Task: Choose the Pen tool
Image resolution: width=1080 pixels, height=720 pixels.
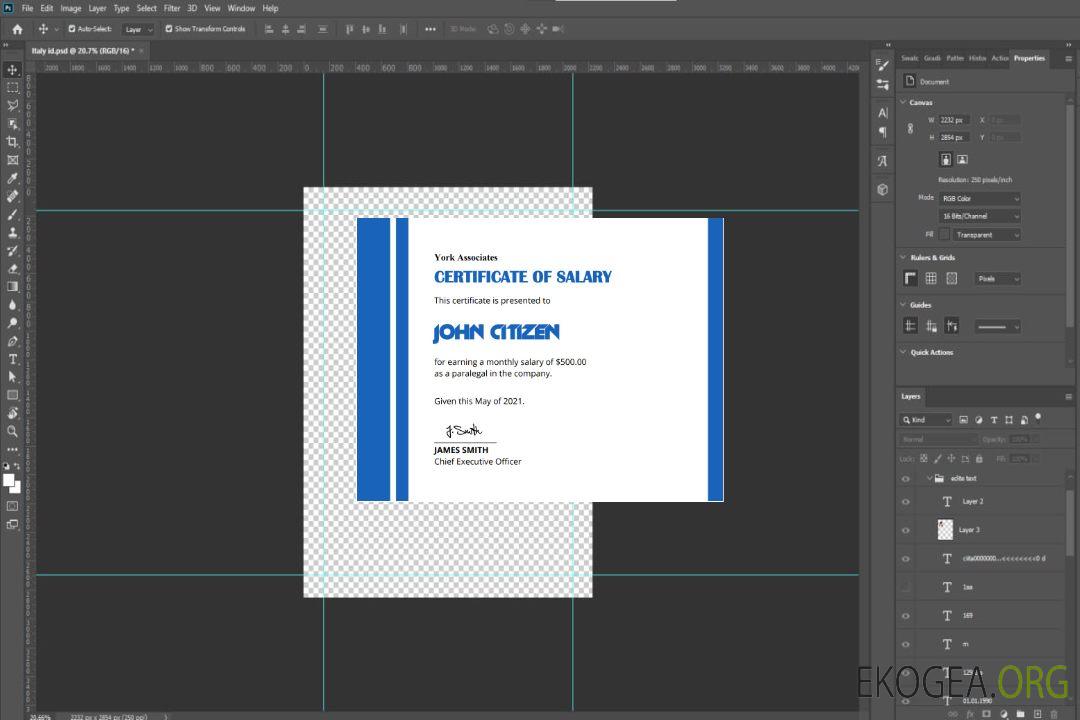Action: 13,341
